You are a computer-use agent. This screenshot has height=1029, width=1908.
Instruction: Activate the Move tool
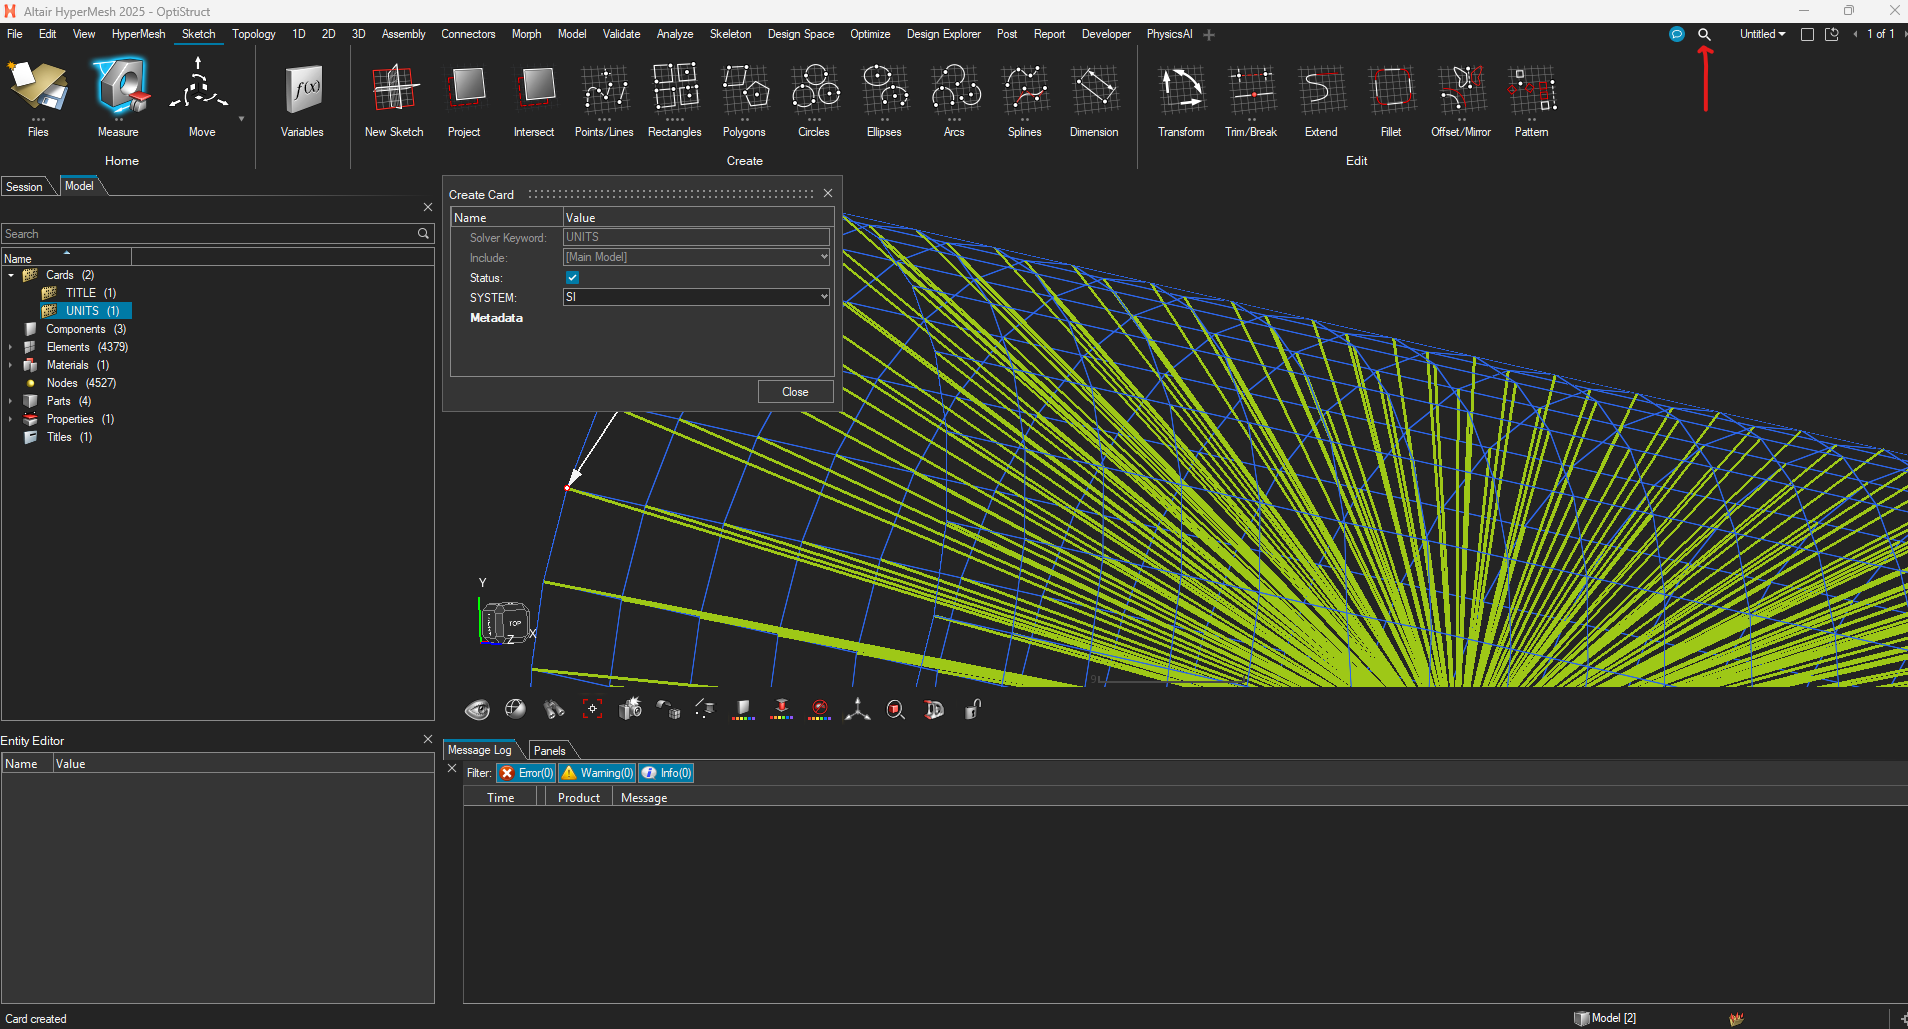tap(201, 98)
